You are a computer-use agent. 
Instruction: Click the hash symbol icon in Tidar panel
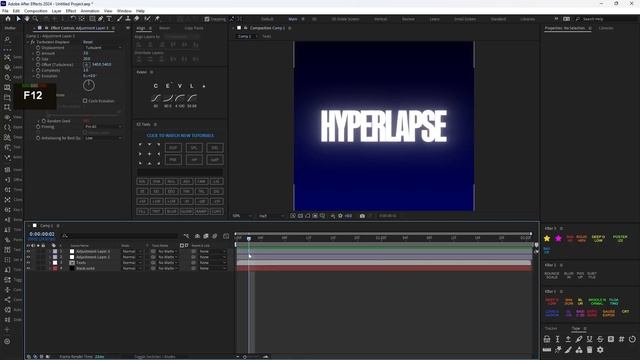coord(621,339)
